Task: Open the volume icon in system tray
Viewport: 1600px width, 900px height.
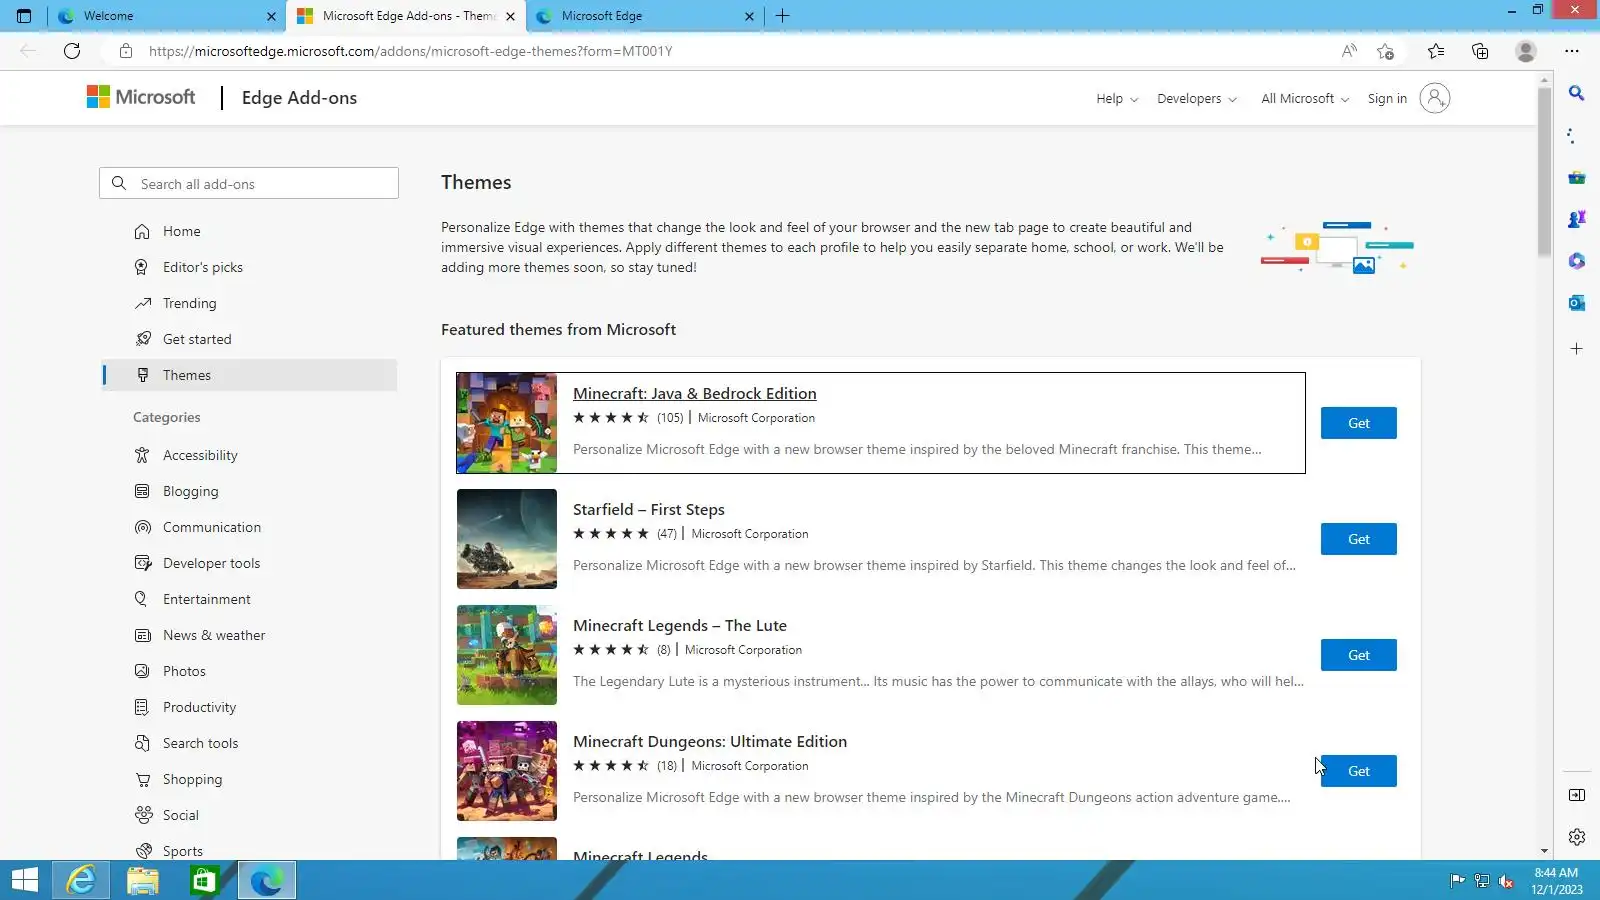Action: (1506, 881)
